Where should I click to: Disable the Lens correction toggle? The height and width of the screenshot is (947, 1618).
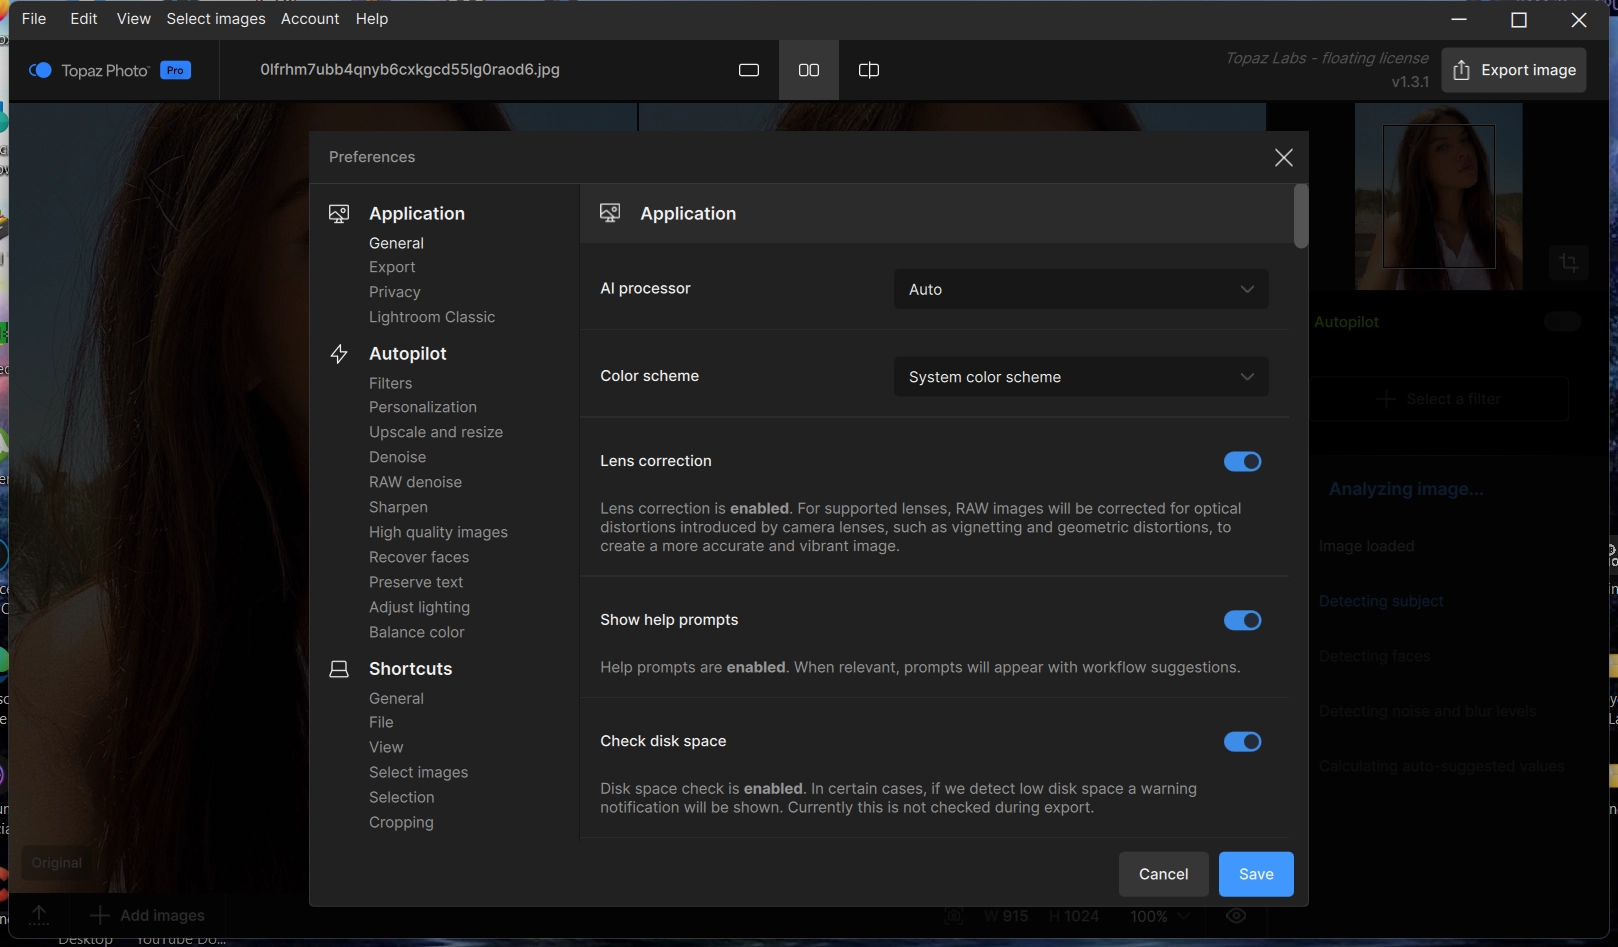coord(1242,462)
